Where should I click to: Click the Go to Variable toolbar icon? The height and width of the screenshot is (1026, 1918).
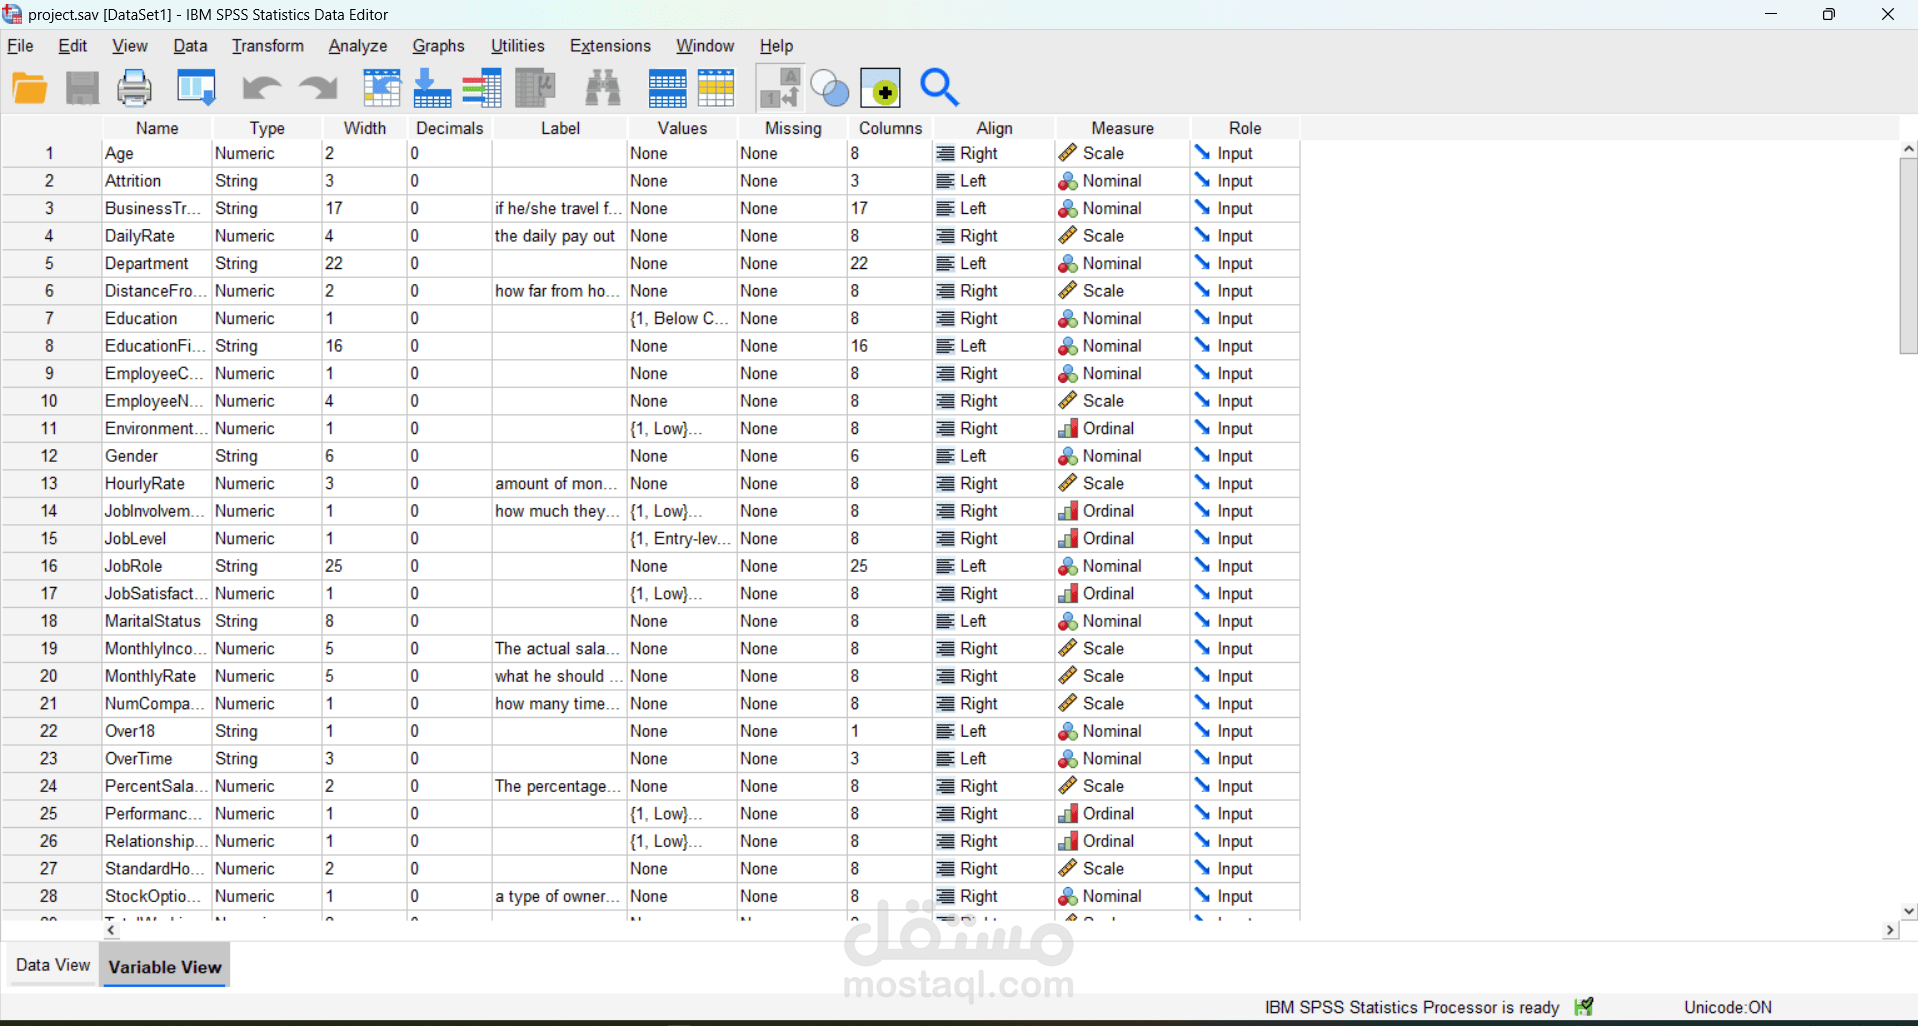[x=432, y=89]
